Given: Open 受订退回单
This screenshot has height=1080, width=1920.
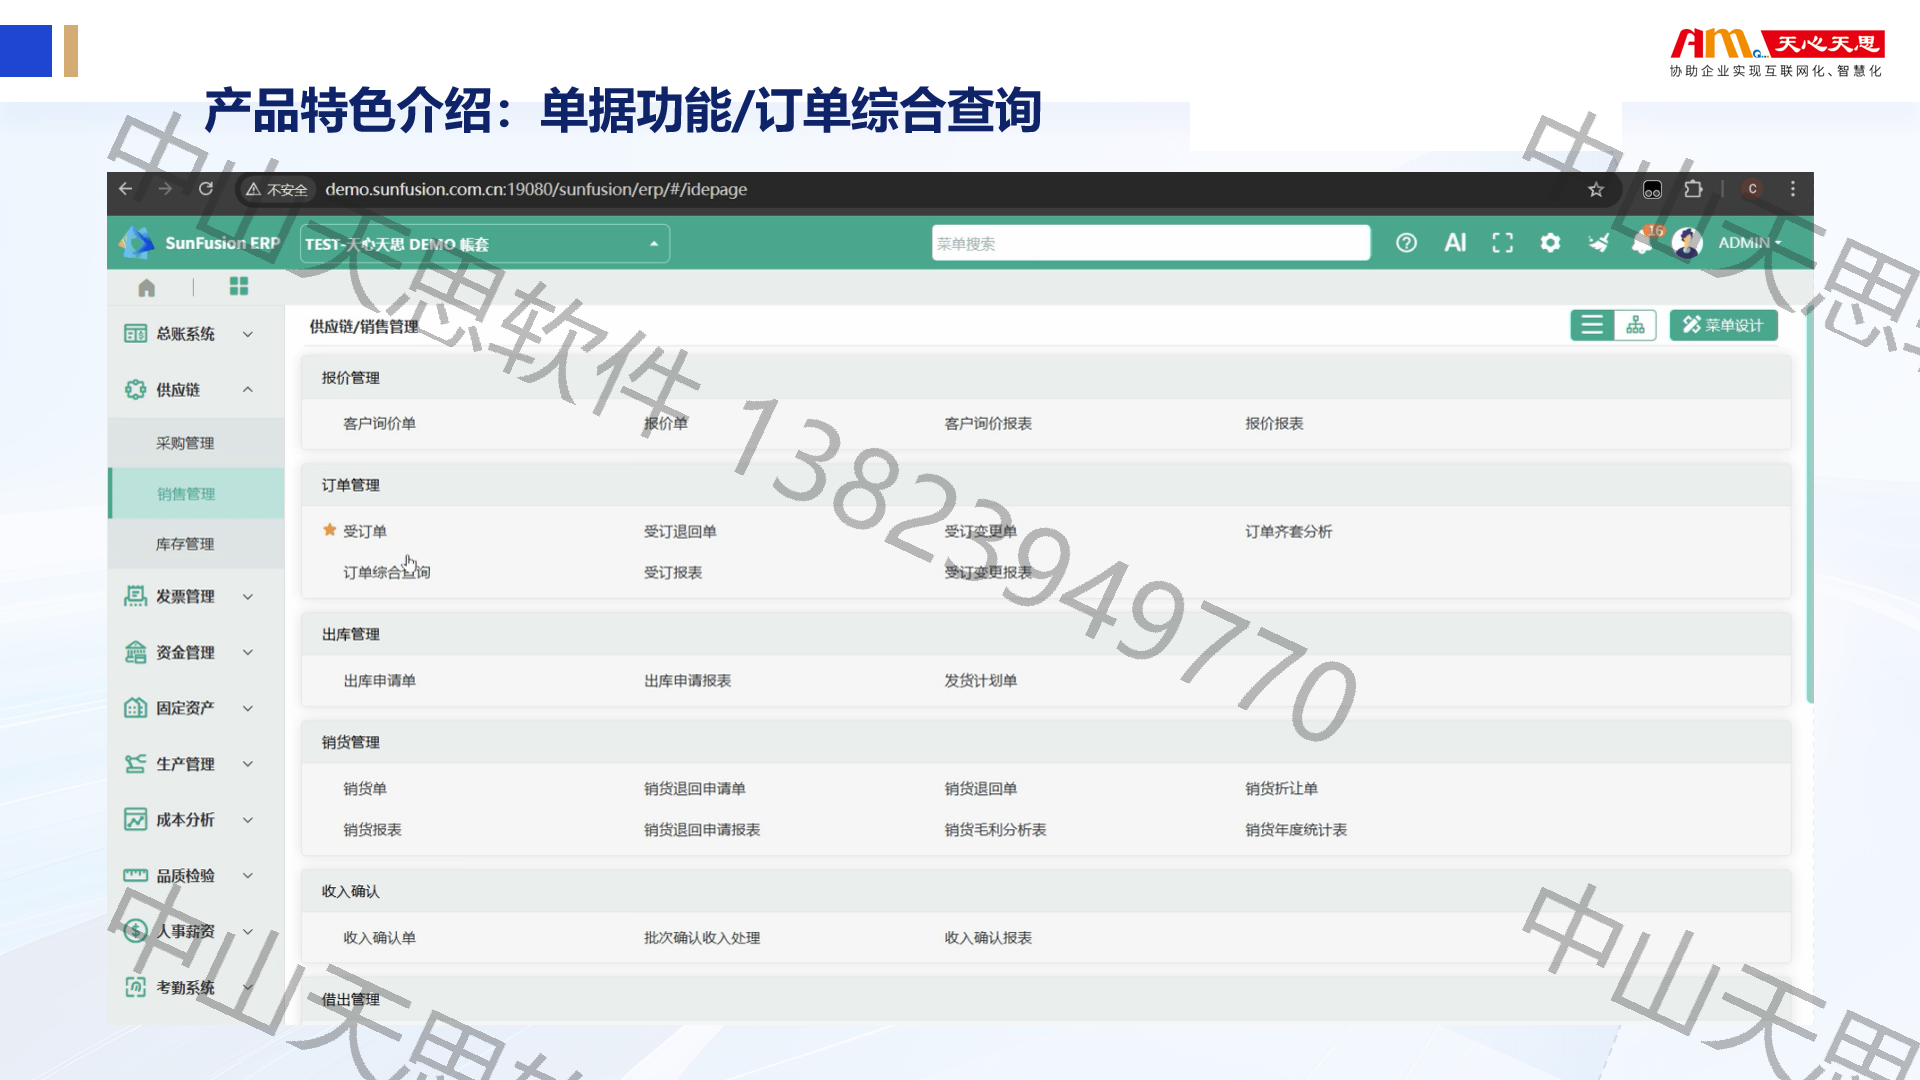Looking at the screenshot, I should (x=680, y=532).
